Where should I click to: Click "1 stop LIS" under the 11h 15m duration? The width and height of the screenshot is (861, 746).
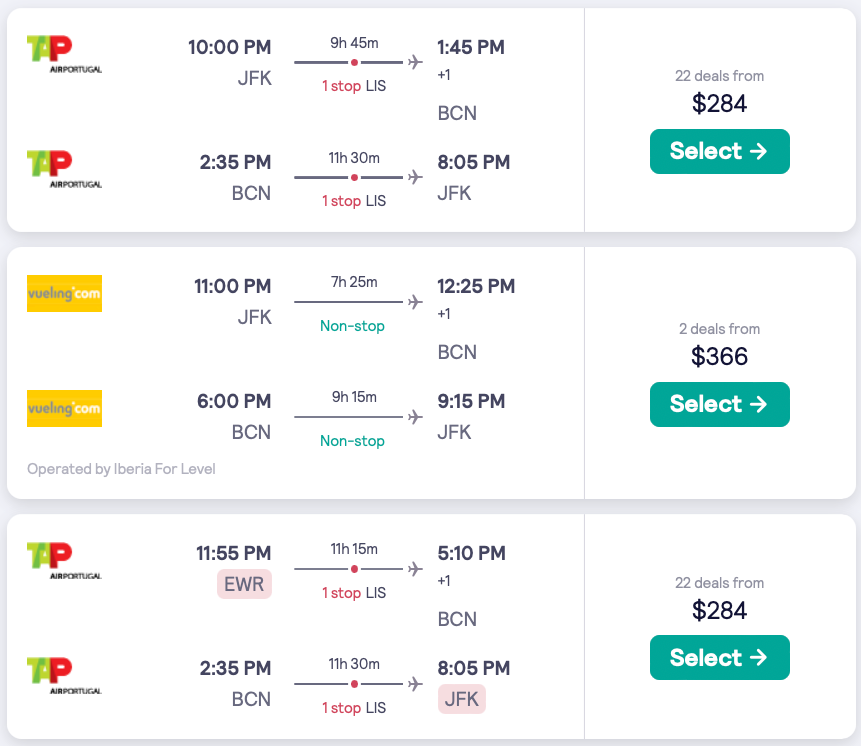click(x=353, y=593)
